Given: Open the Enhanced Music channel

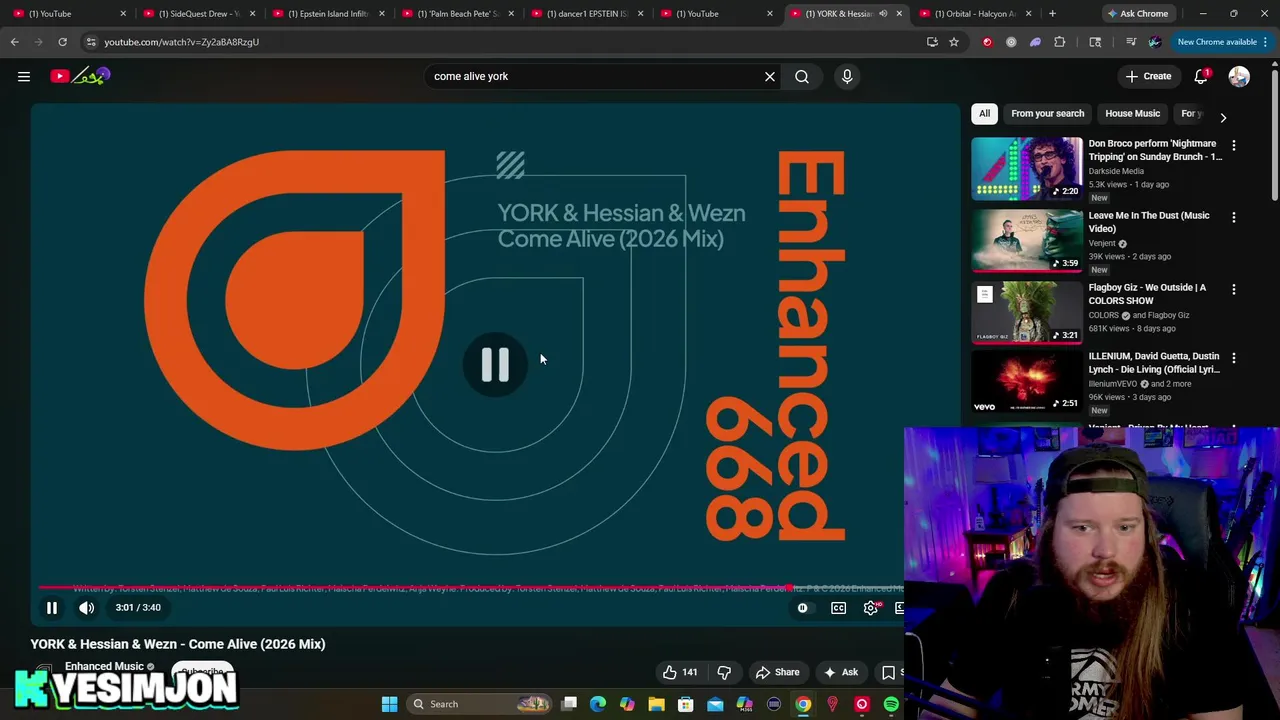Looking at the screenshot, I should pos(104,666).
